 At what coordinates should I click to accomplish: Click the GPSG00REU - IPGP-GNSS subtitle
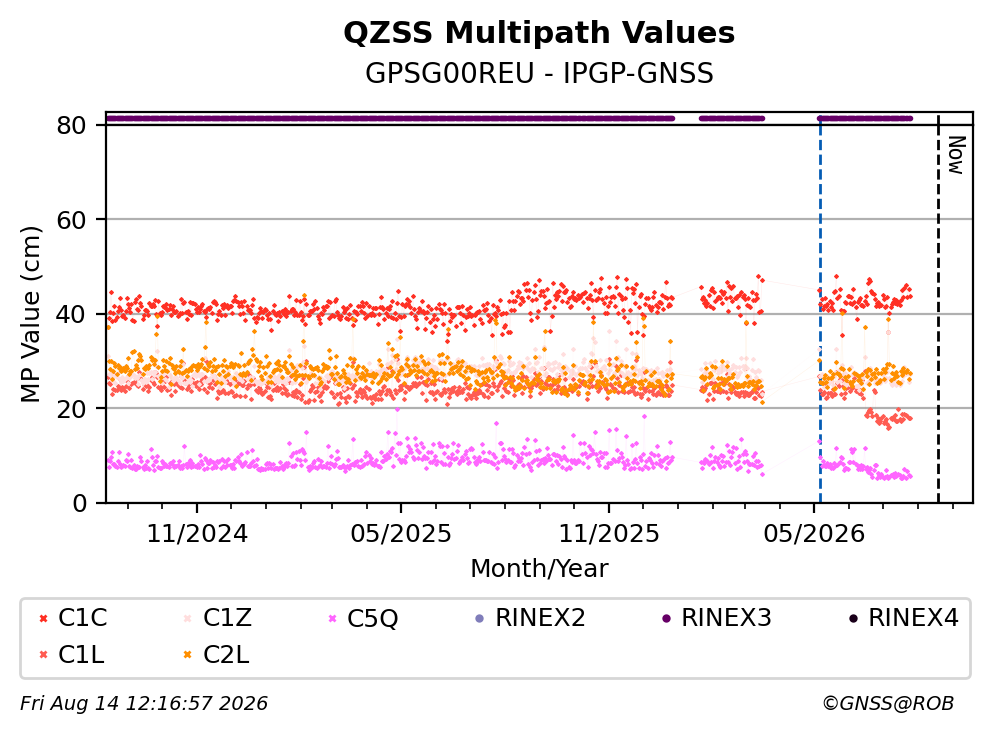(539, 73)
